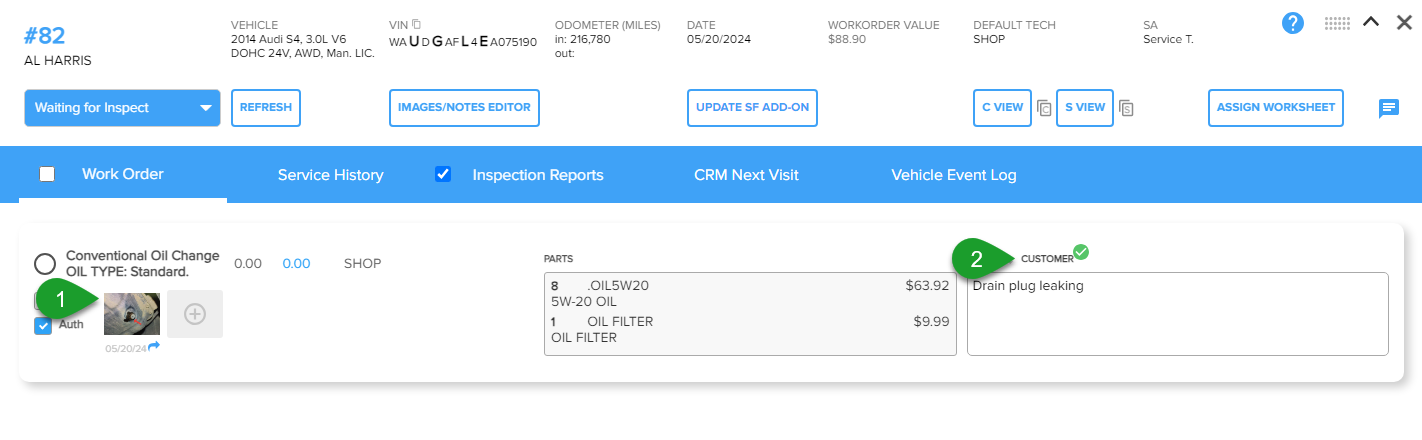This screenshot has width=1422, height=440.
Task: Click the blue 0.00 value link
Action: point(296,263)
